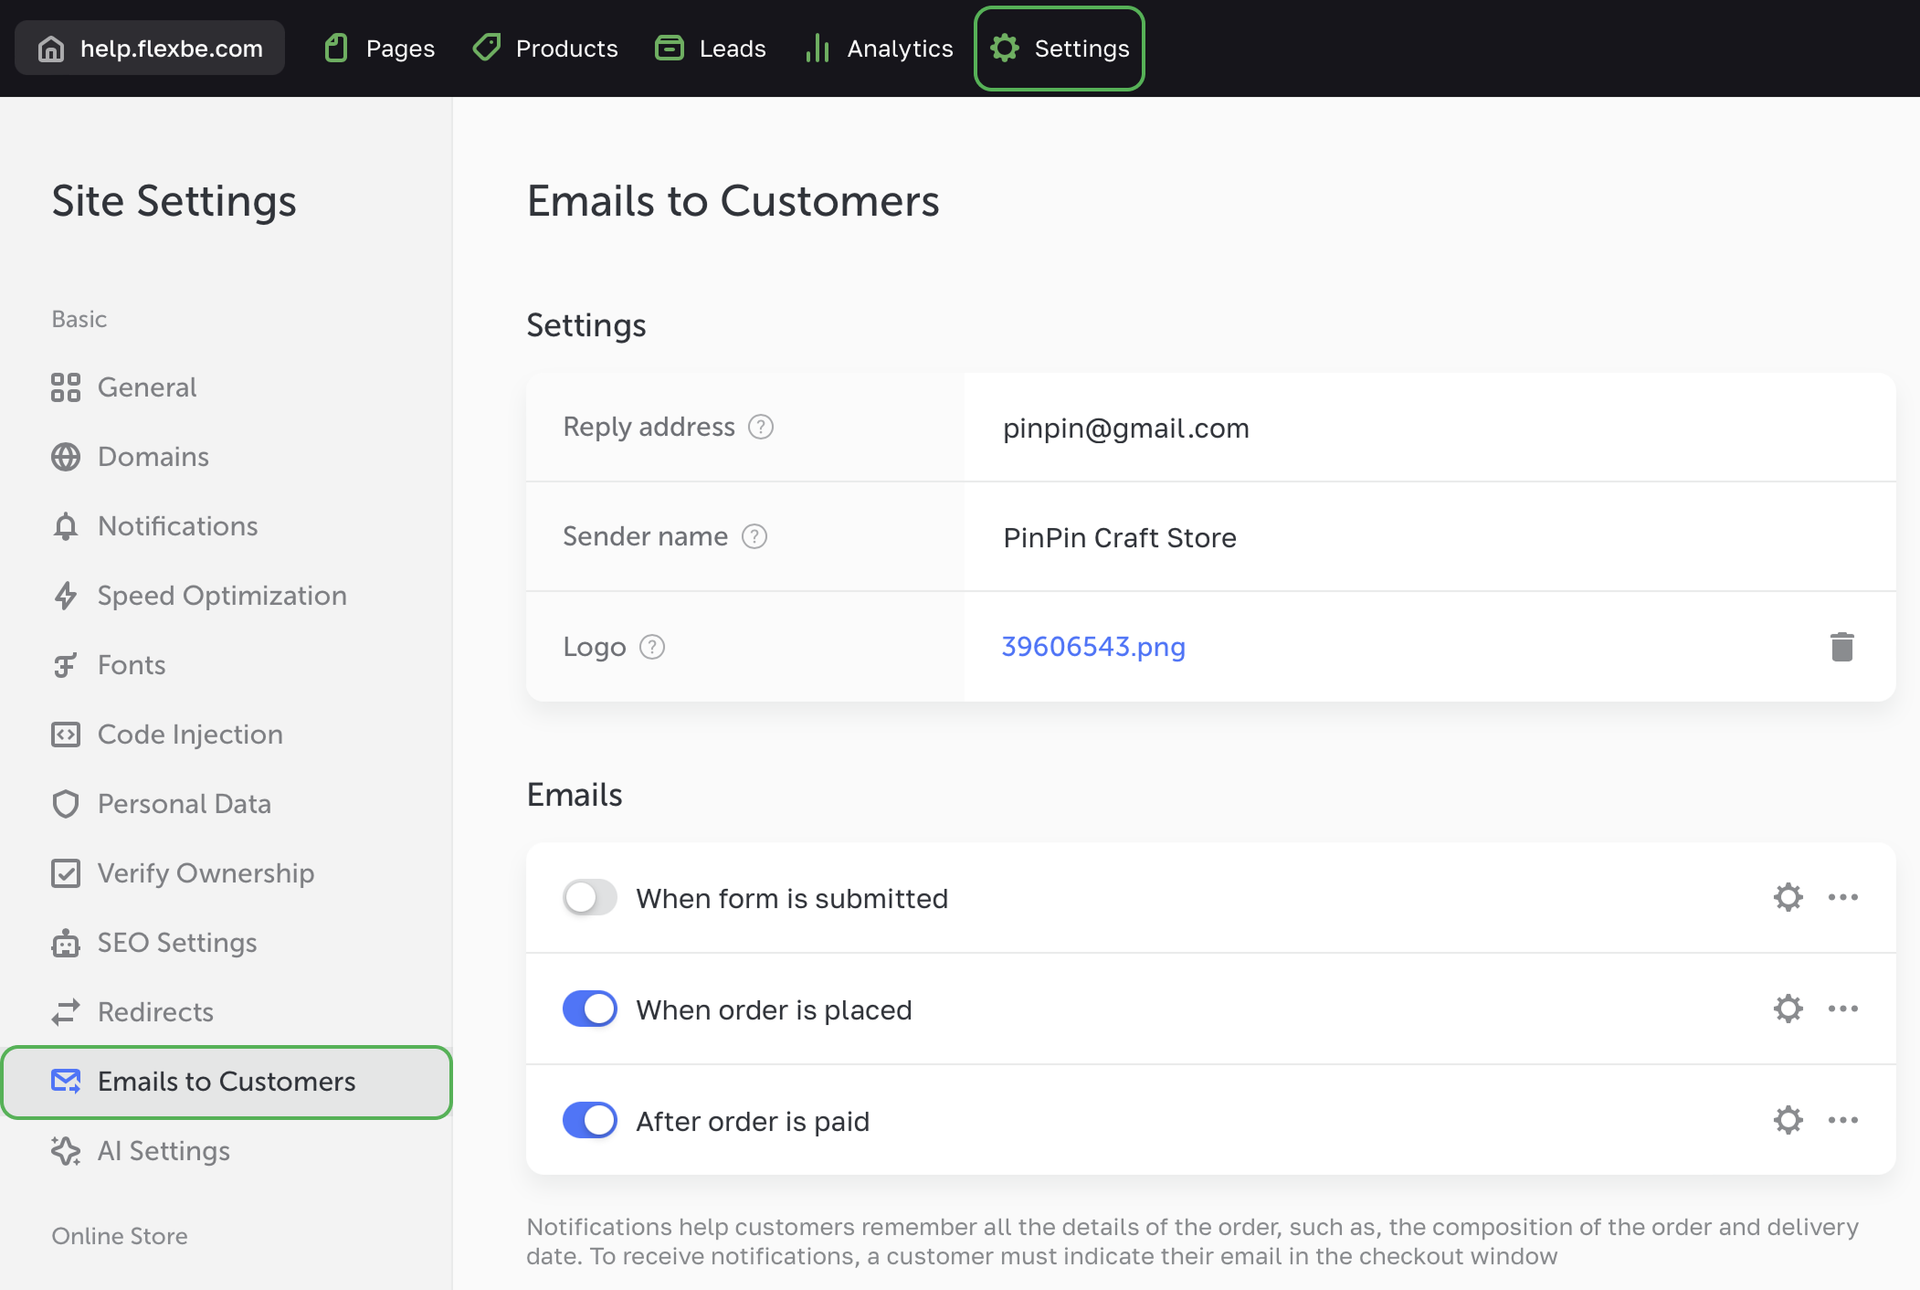The height and width of the screenshot is (1290, 1920).
Task: Turn off the After order is paid toggle
Action: pyautogui.click(x=590, y=1120)
